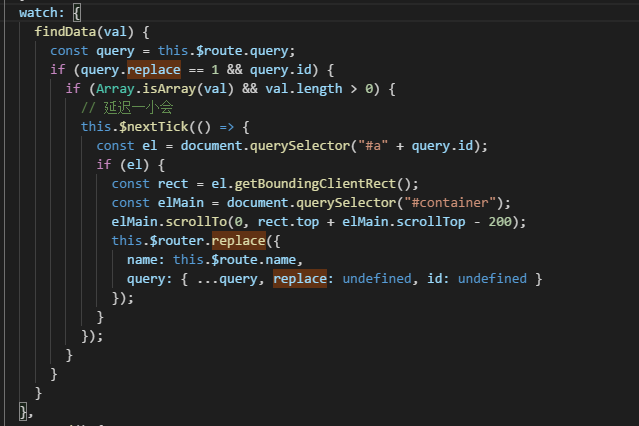Image resolution: width=639 pixels, height=426 pixels.
Task: Click the '"#container"' string literal
Action: [x=450, y=203]
